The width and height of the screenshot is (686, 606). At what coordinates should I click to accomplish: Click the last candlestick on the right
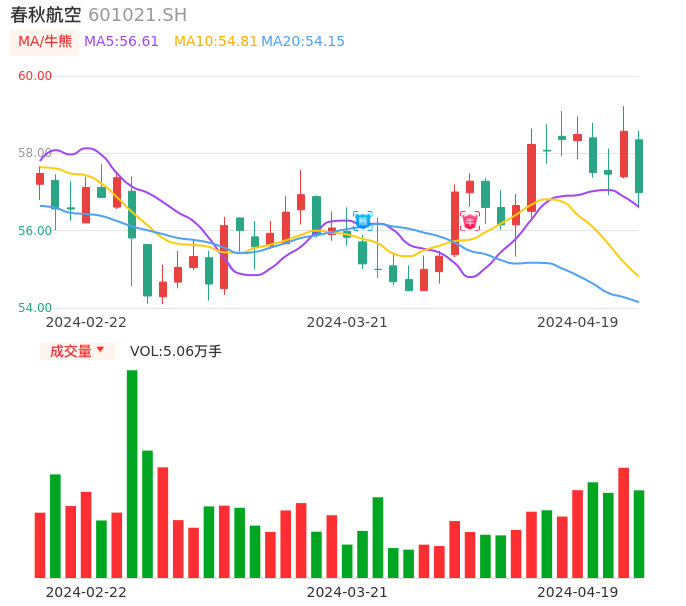tap(638, 165)
